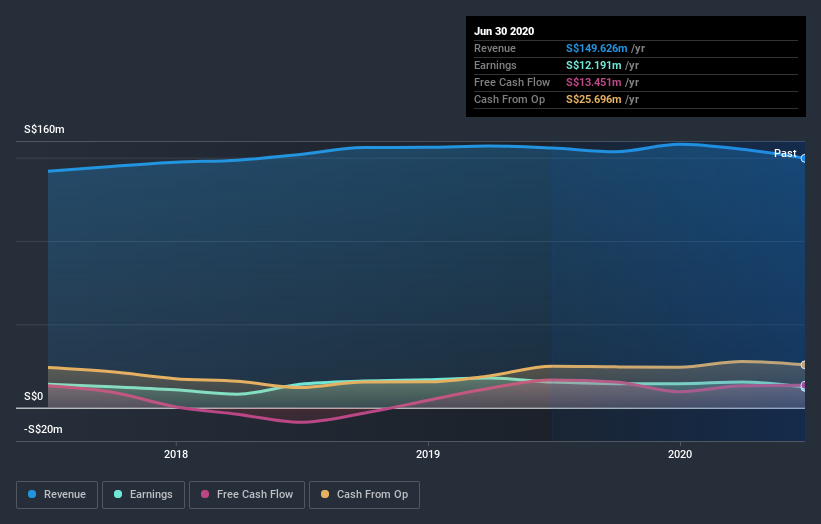
Task: Click the S$25.696m cash from op value
Action: [593, 99]
